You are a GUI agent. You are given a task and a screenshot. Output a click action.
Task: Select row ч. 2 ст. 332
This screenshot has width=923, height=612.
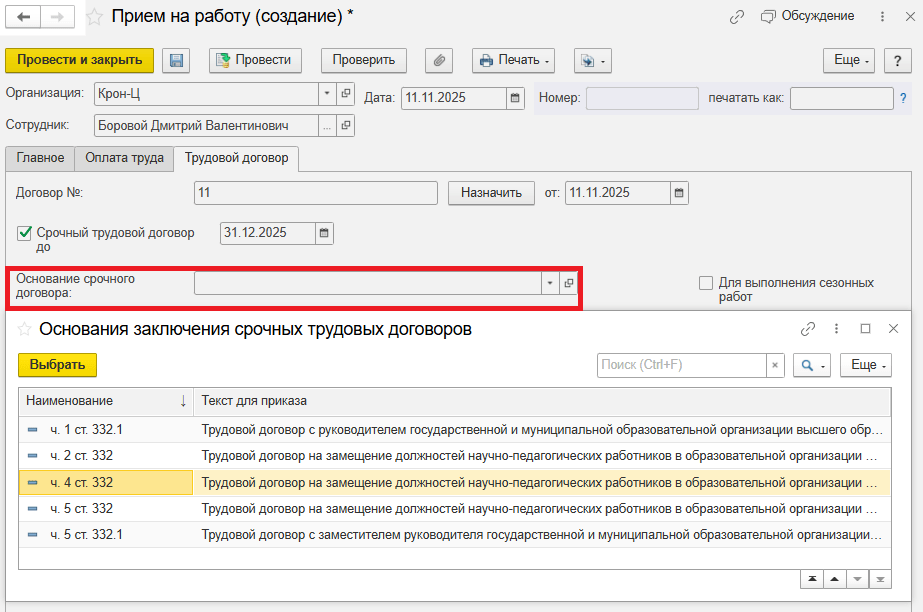[82, 456]
